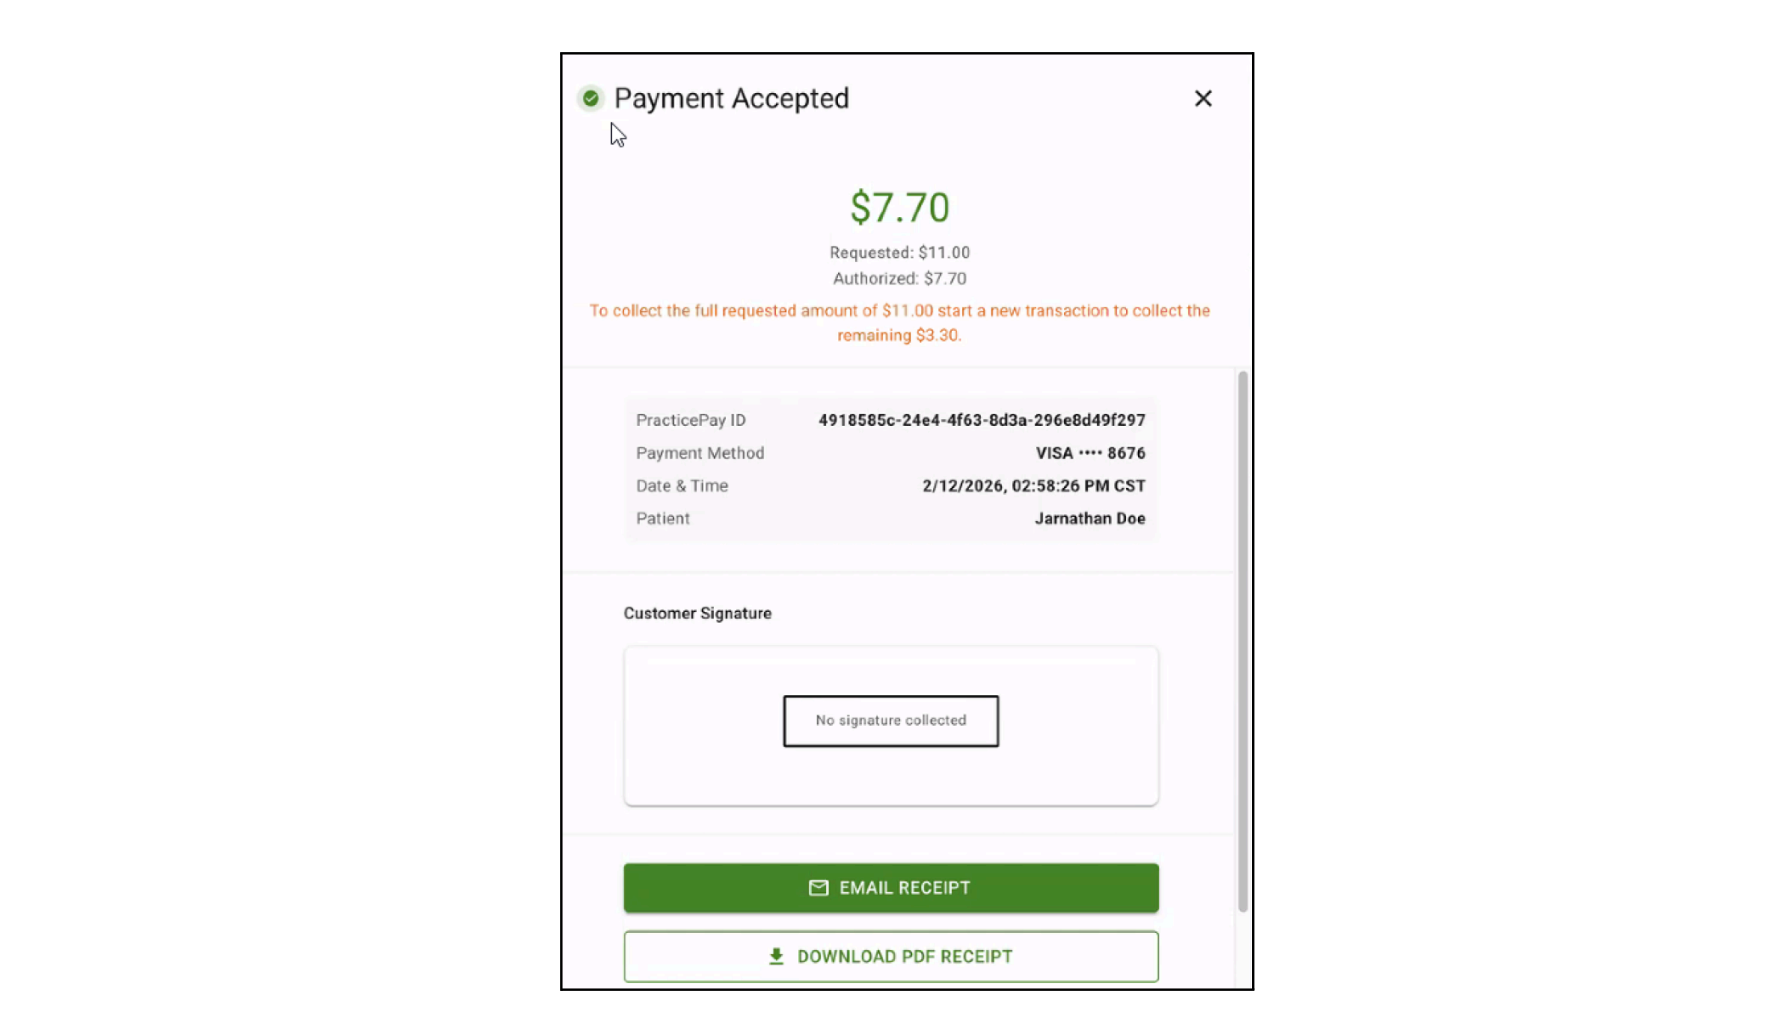
Task: Select the close X icon
Action: (1203, 98)
